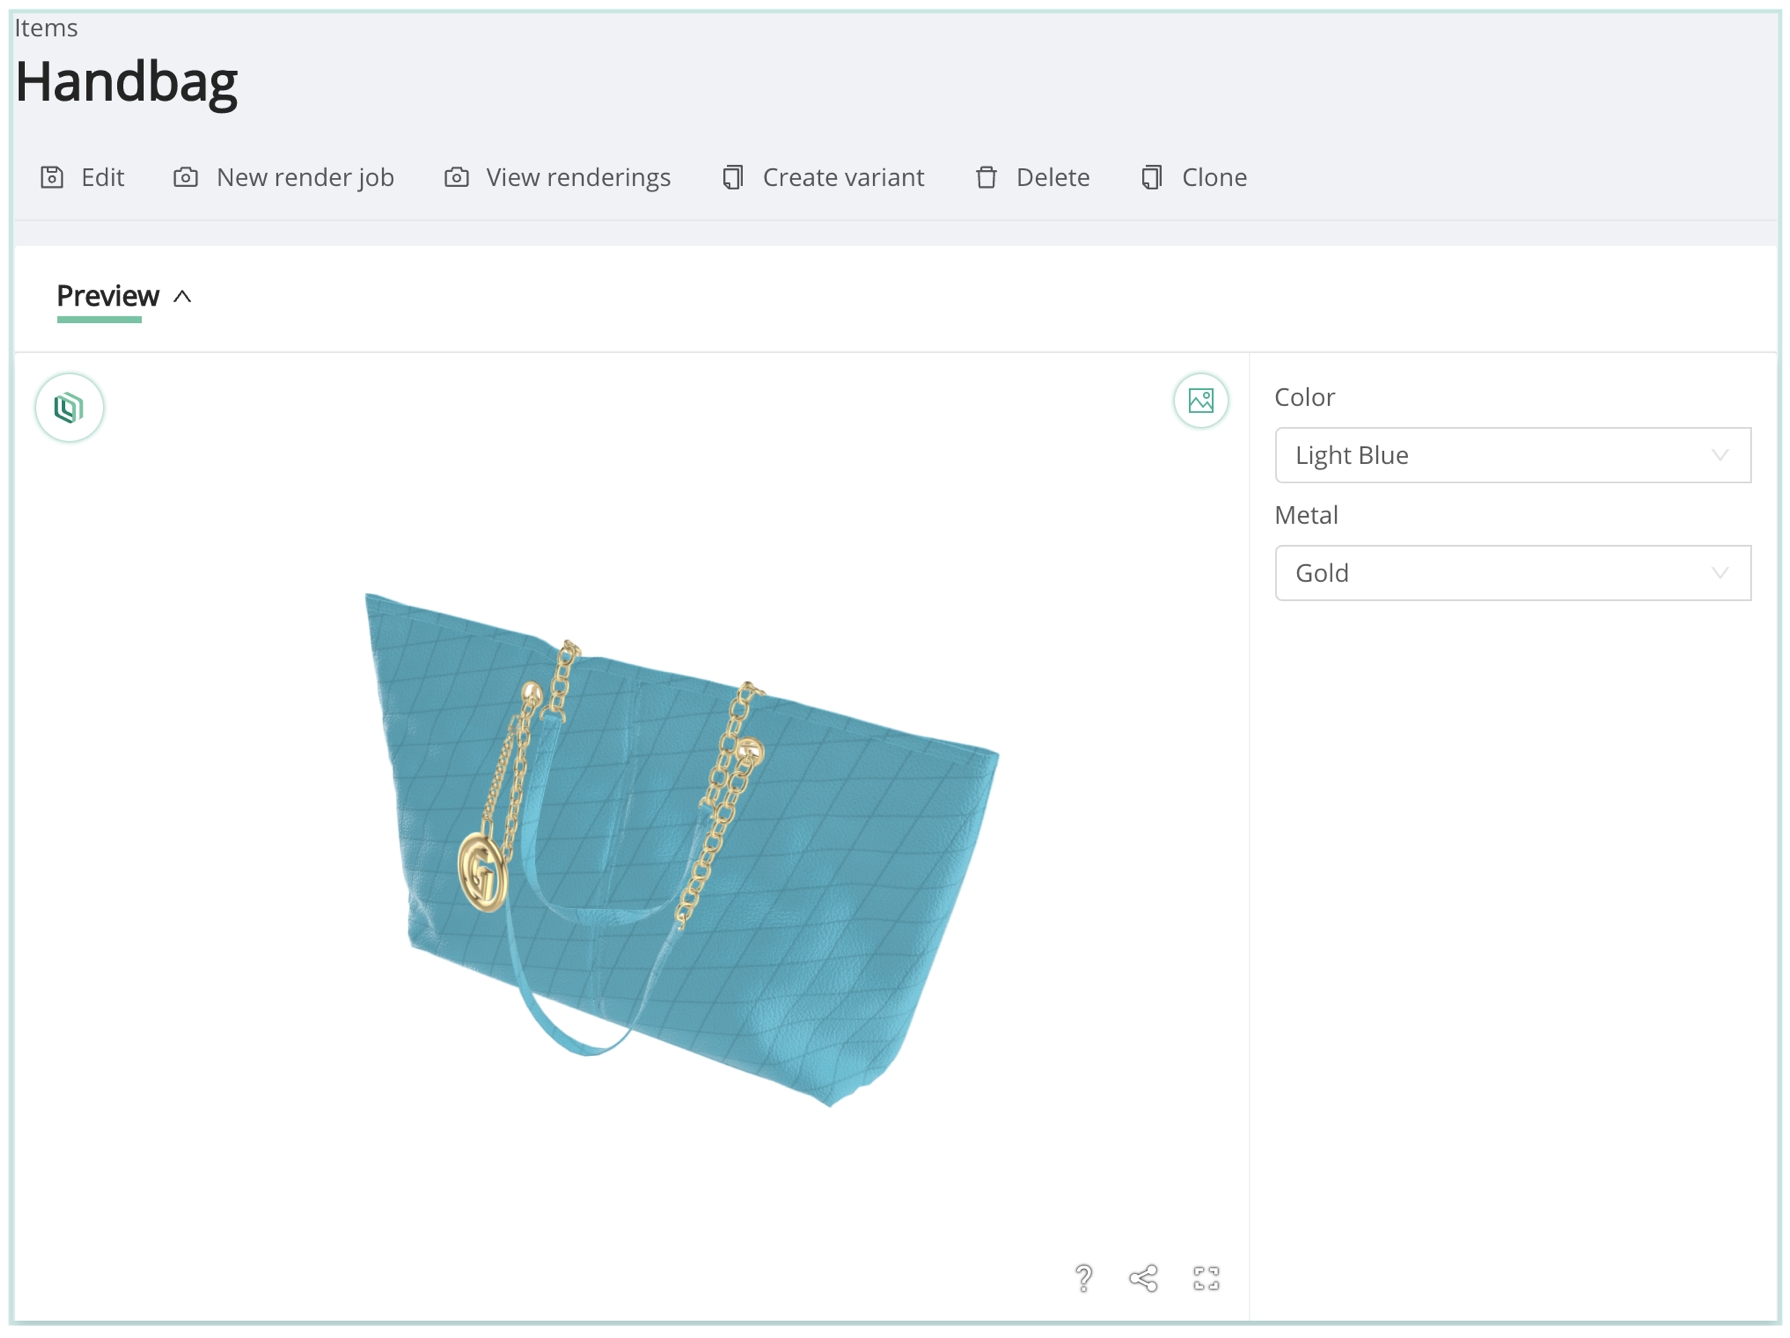Go to the Items breadcrumb link
The width and height of the screenshot is (1790, 1338).
pyautogui.click(x=46, y=27)
